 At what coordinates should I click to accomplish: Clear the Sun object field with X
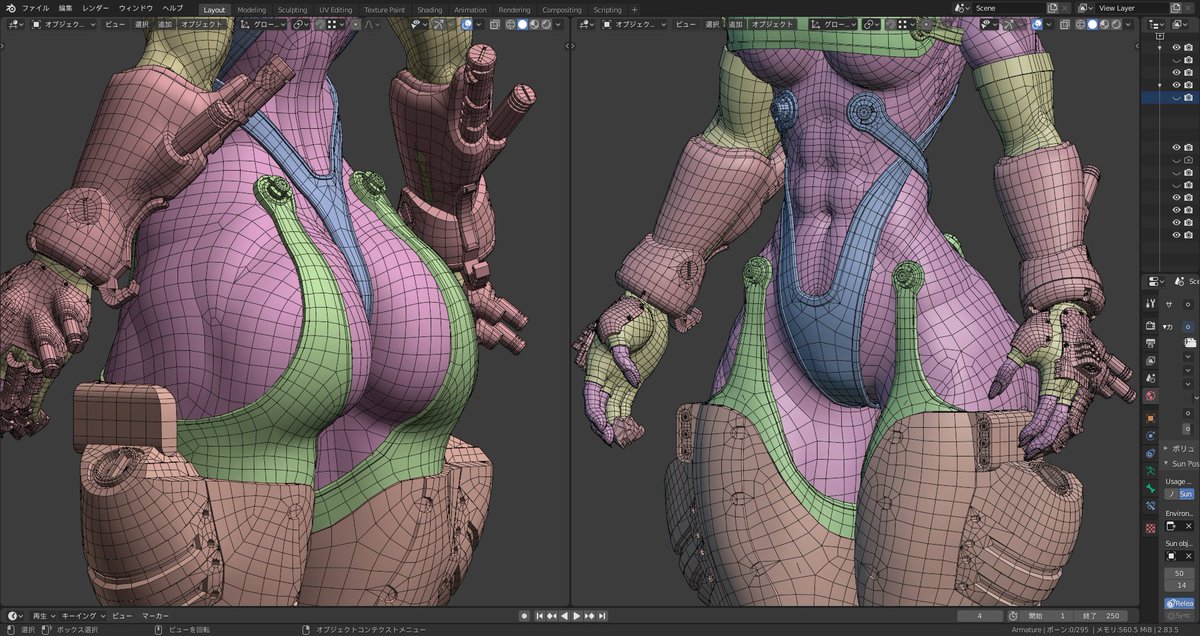(1188, 556)
